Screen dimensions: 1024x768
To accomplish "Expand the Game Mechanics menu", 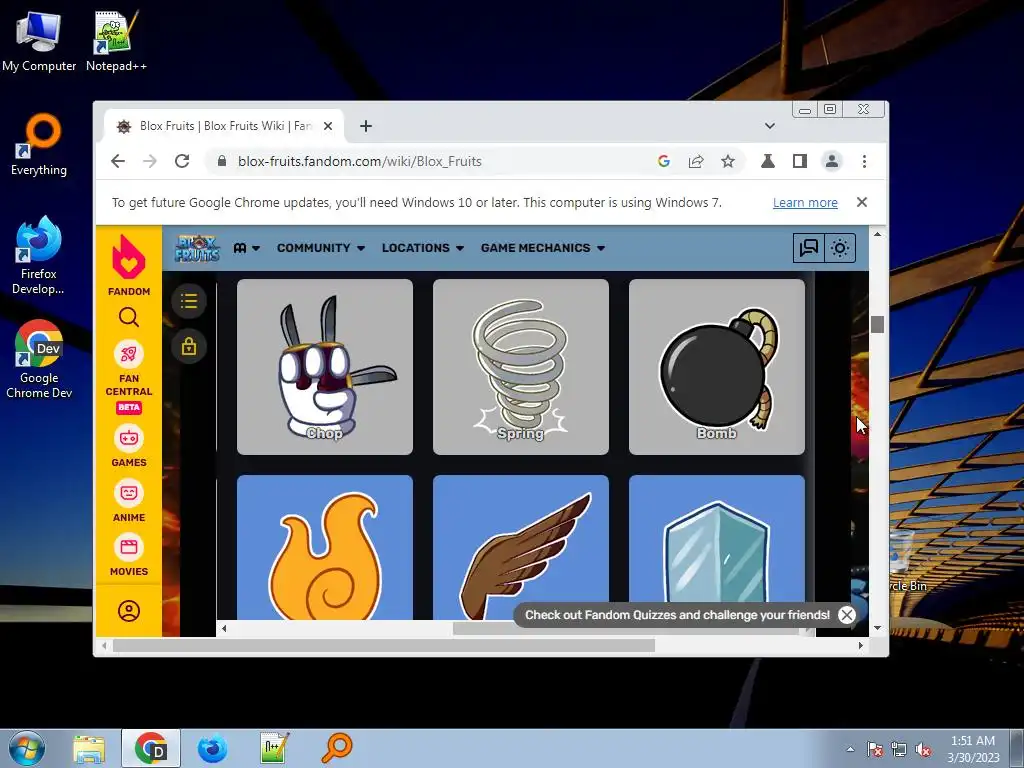I will (x=543, y=248).
